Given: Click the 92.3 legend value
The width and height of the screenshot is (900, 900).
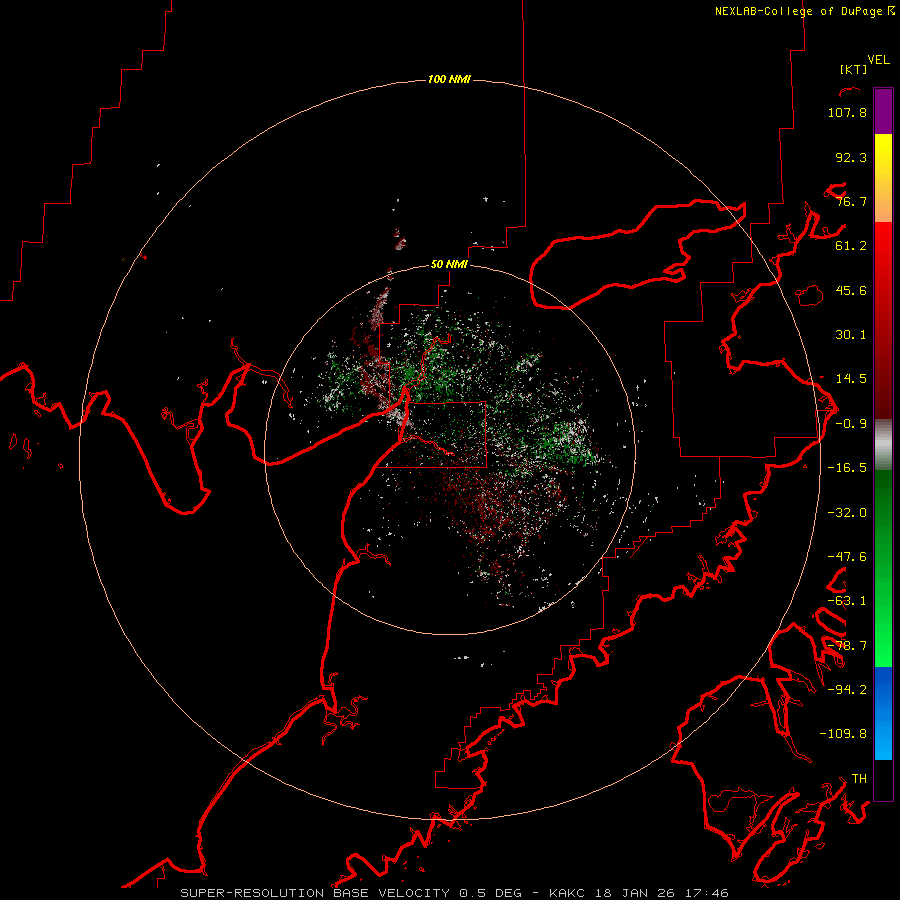Looking at the screenshot, I should (851, 157).
